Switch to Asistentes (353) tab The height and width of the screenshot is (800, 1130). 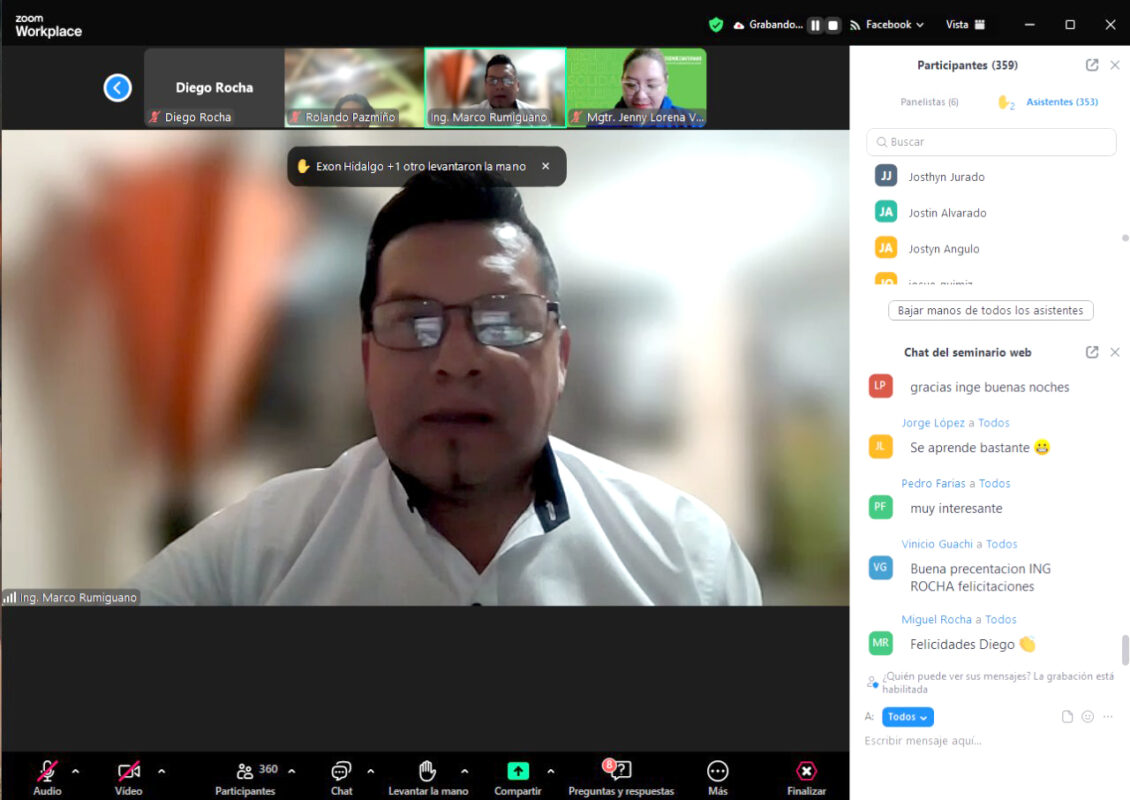[1062, 102]
